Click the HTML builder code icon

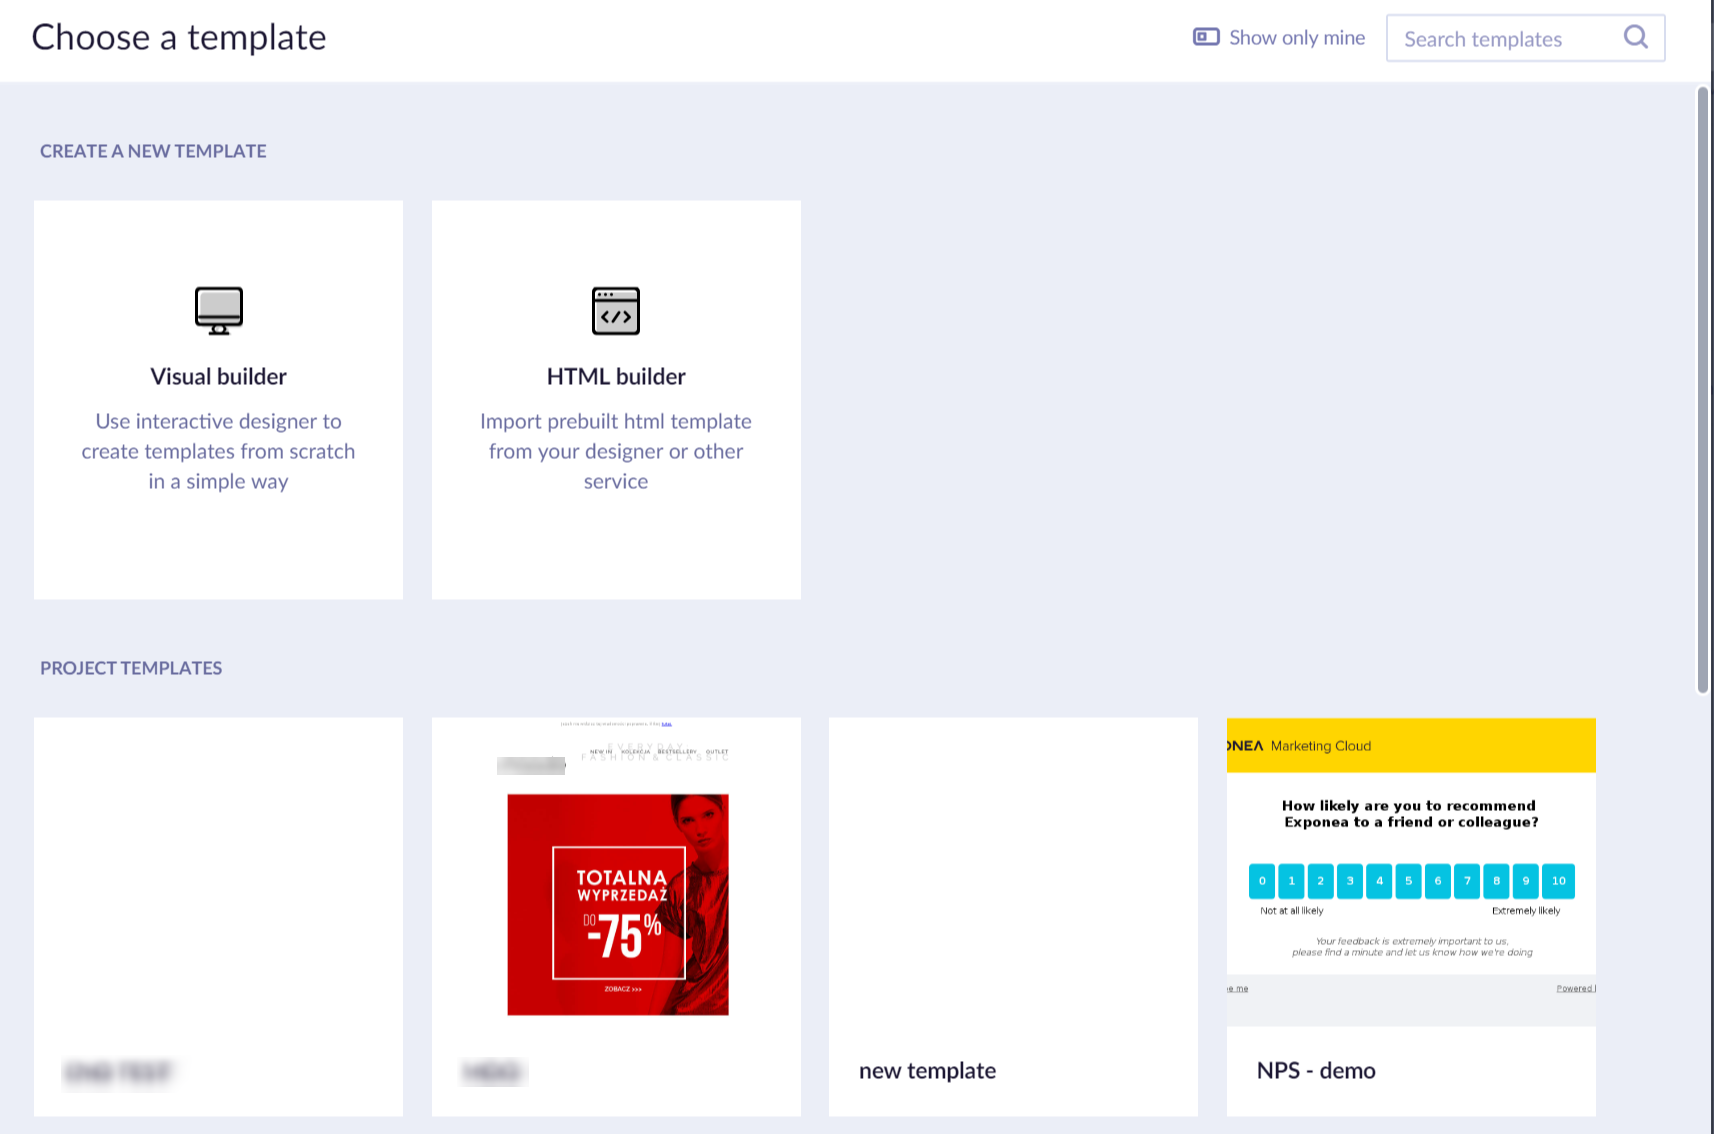click(616, 310)
